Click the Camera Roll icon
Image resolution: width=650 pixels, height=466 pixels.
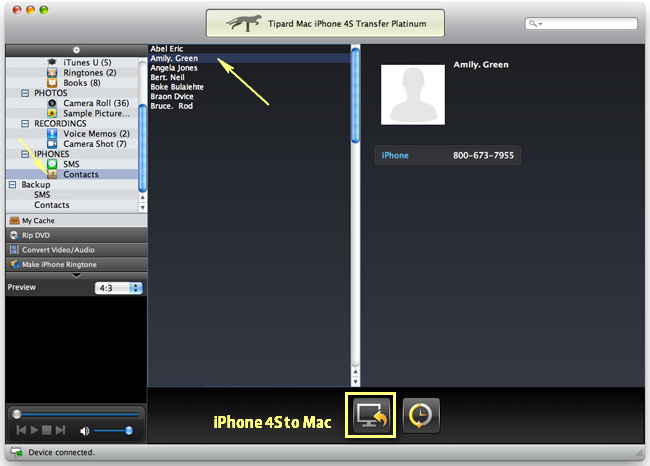coord(52,103)
